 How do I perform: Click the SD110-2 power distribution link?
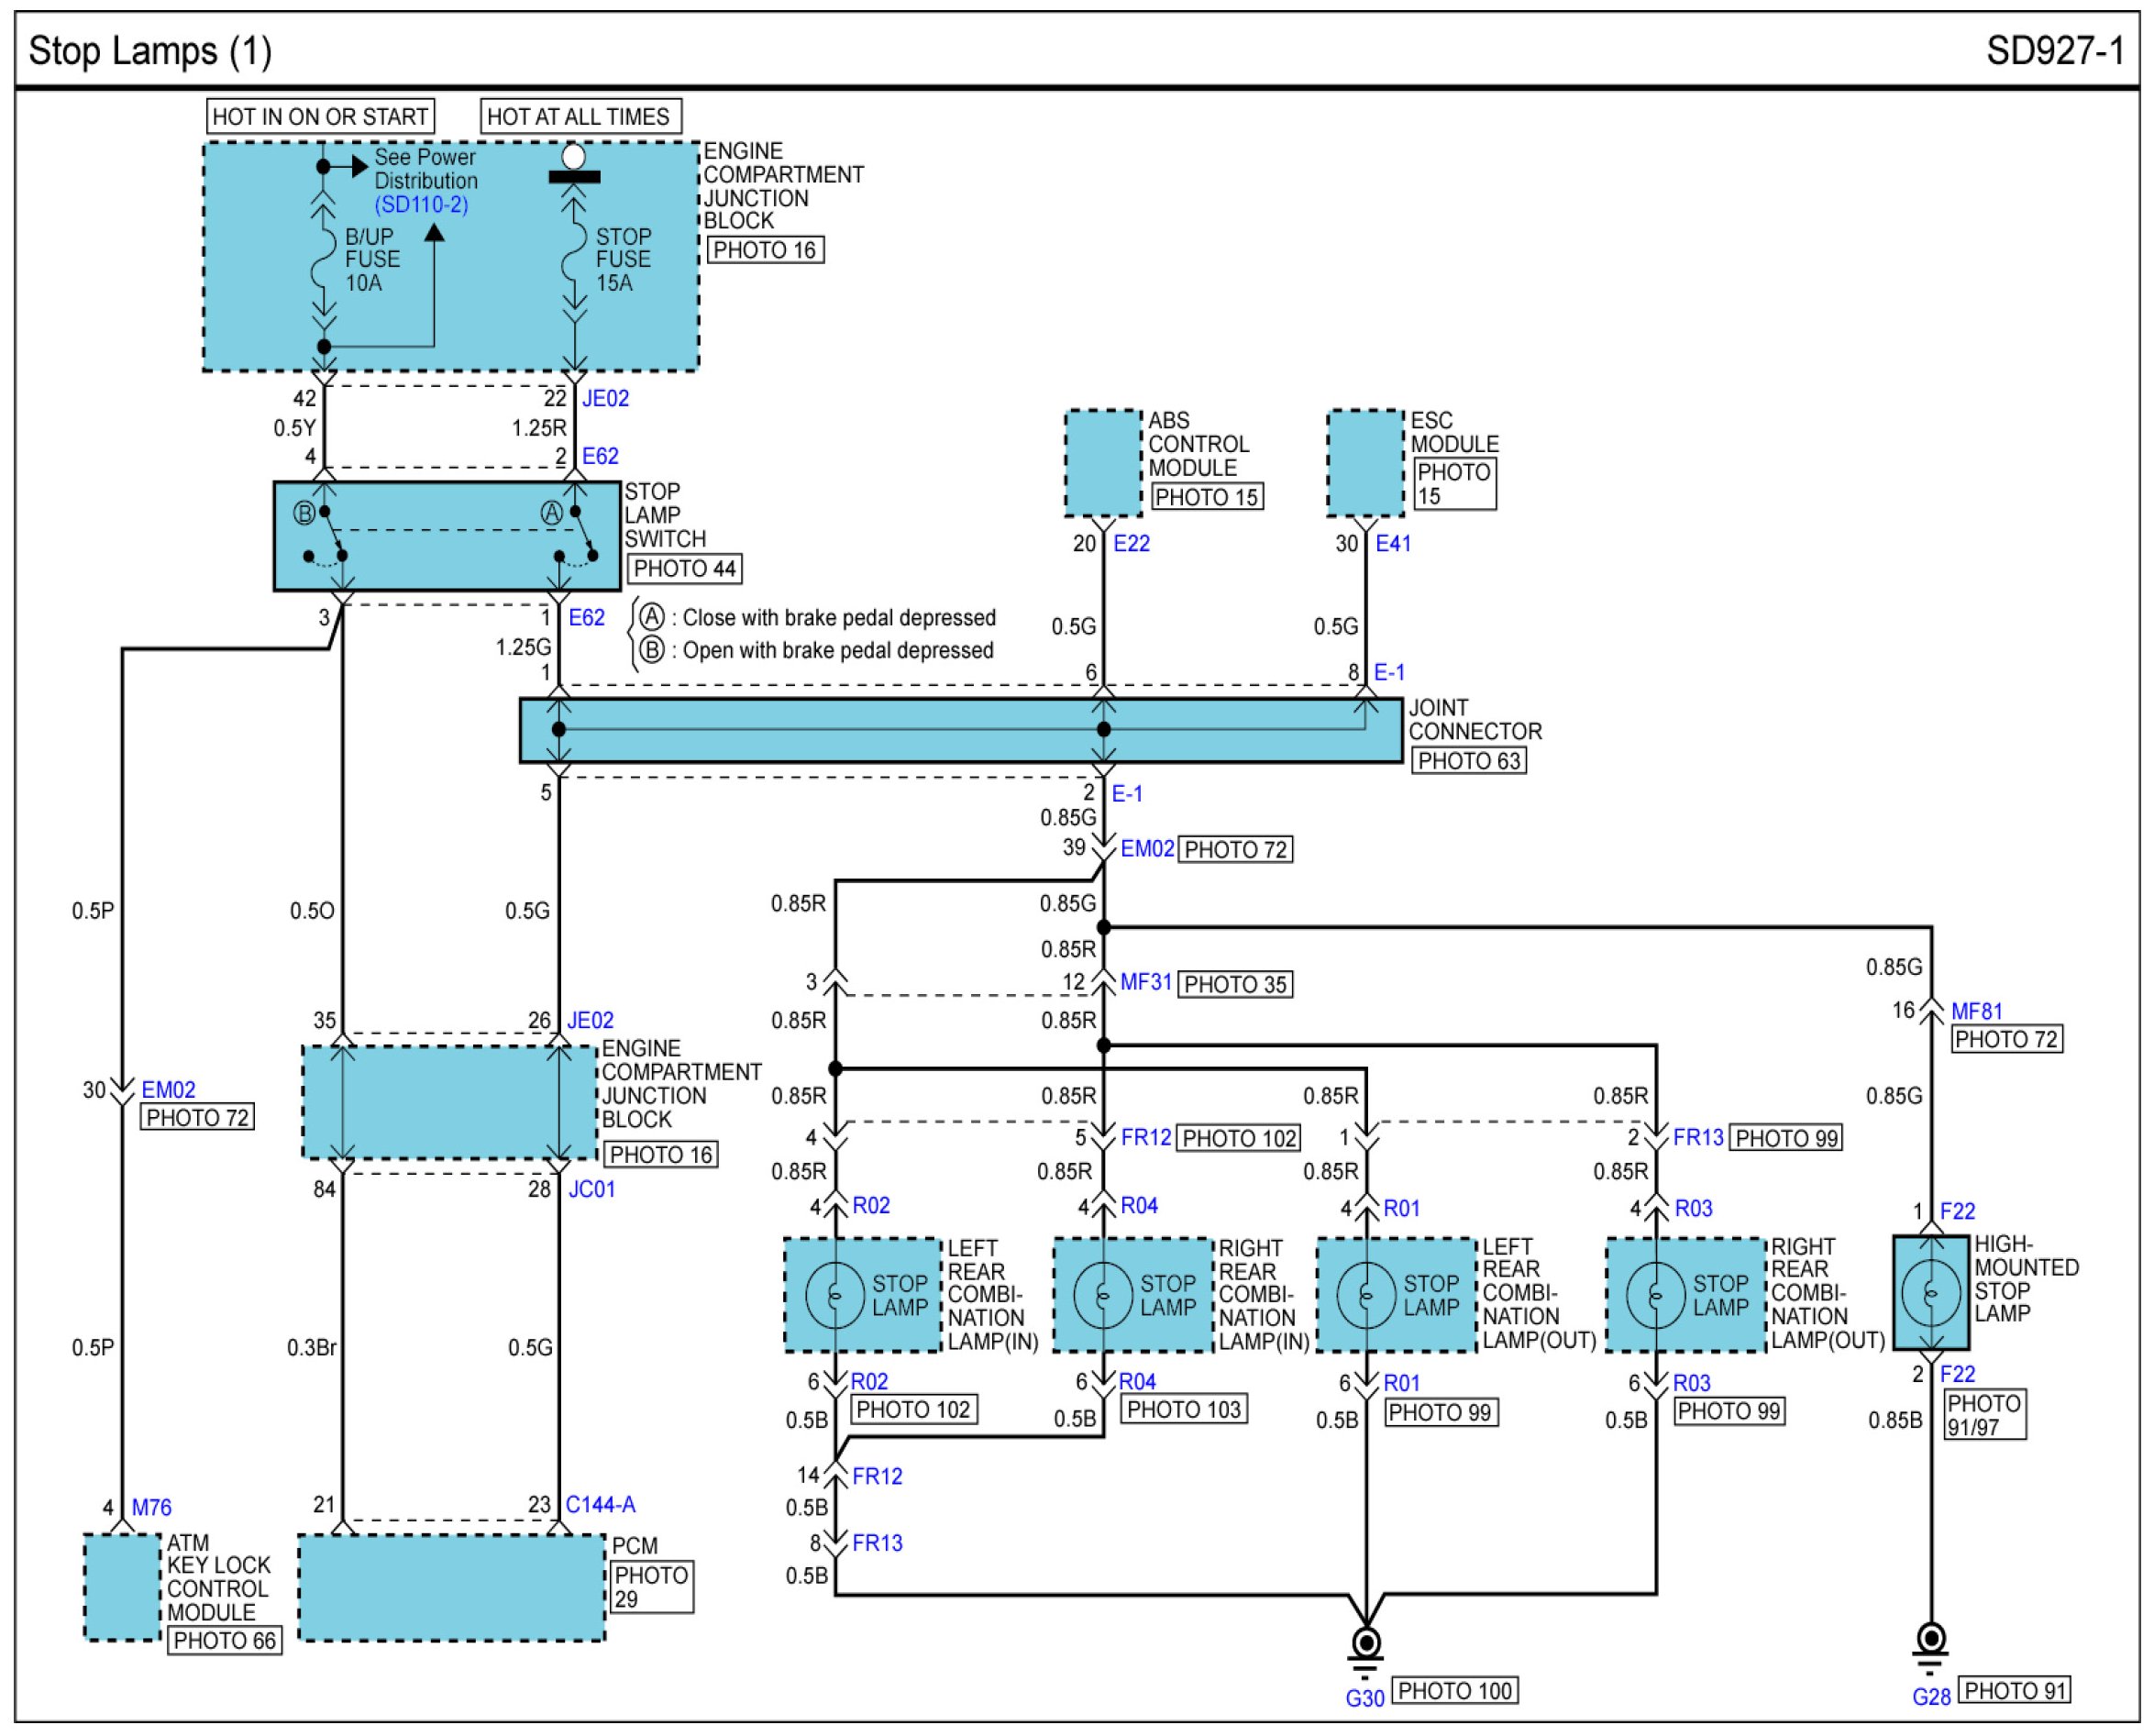pos(421,205)
